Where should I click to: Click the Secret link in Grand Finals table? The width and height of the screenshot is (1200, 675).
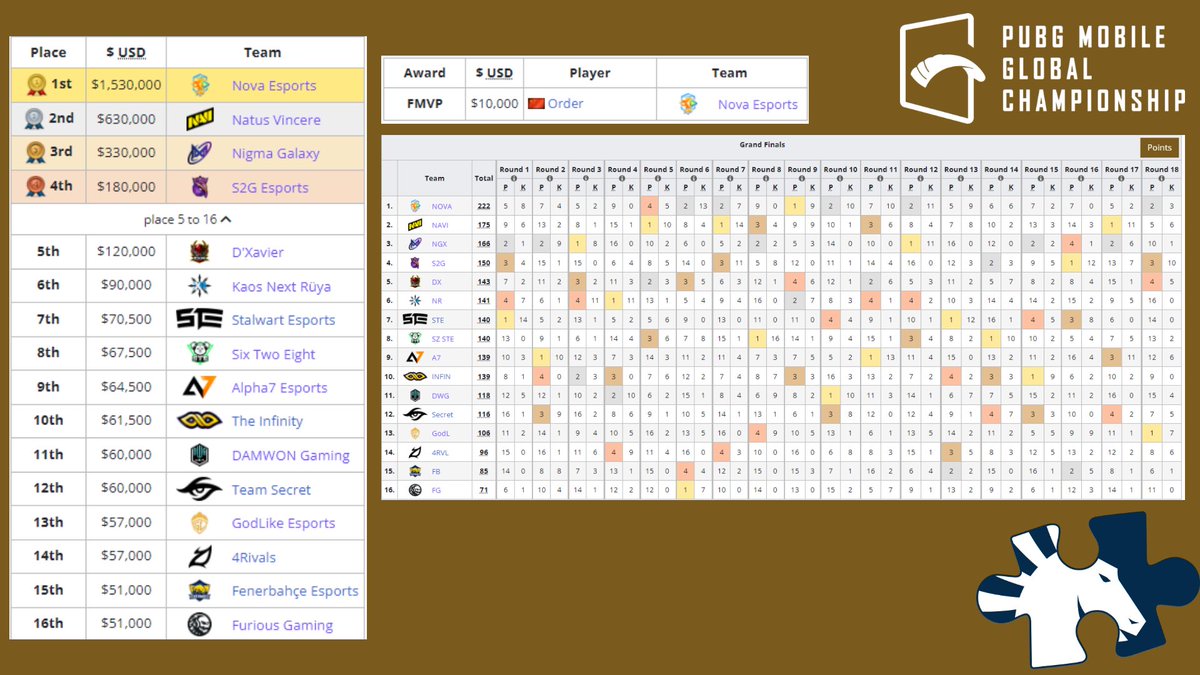[442, 414]
